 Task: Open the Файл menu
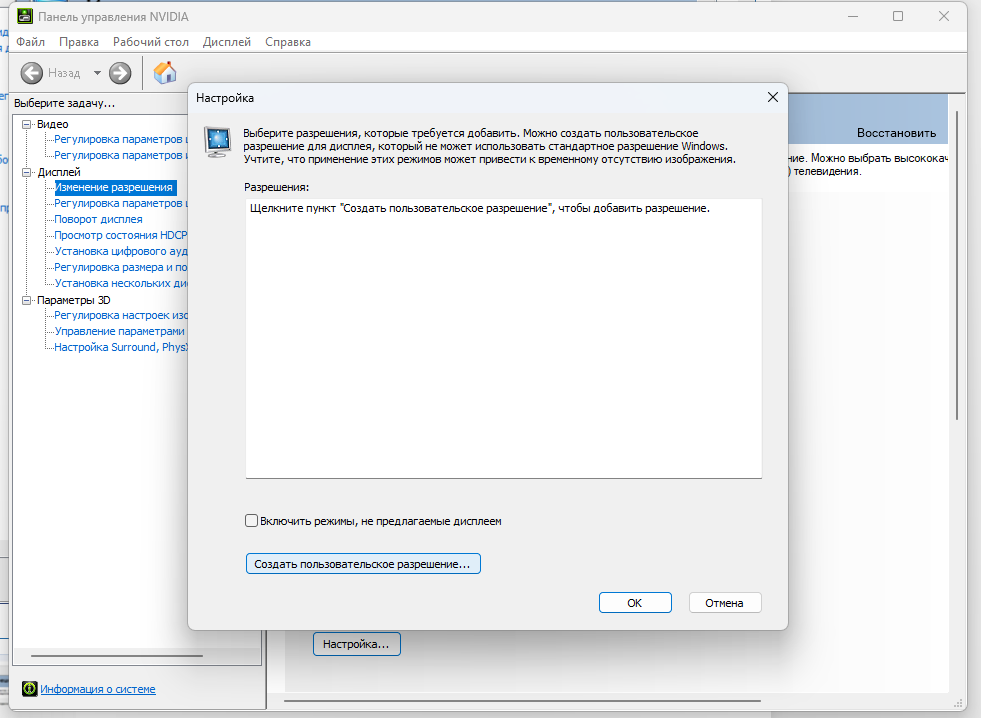(30, 42)
